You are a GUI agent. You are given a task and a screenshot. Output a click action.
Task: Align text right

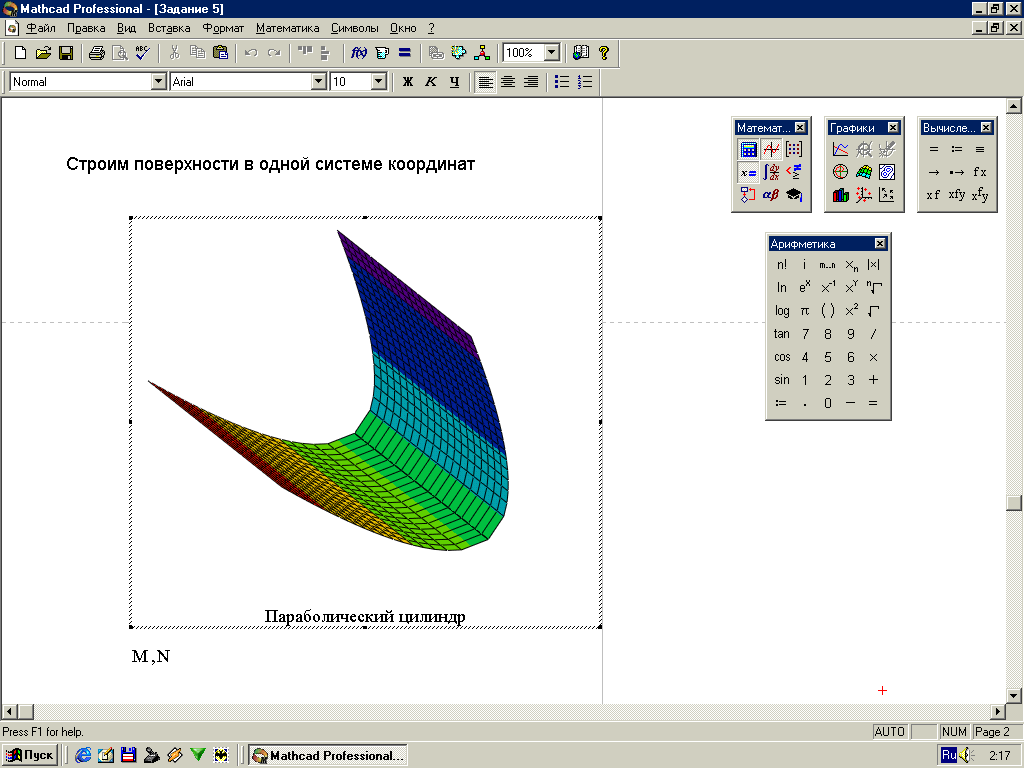532,82
